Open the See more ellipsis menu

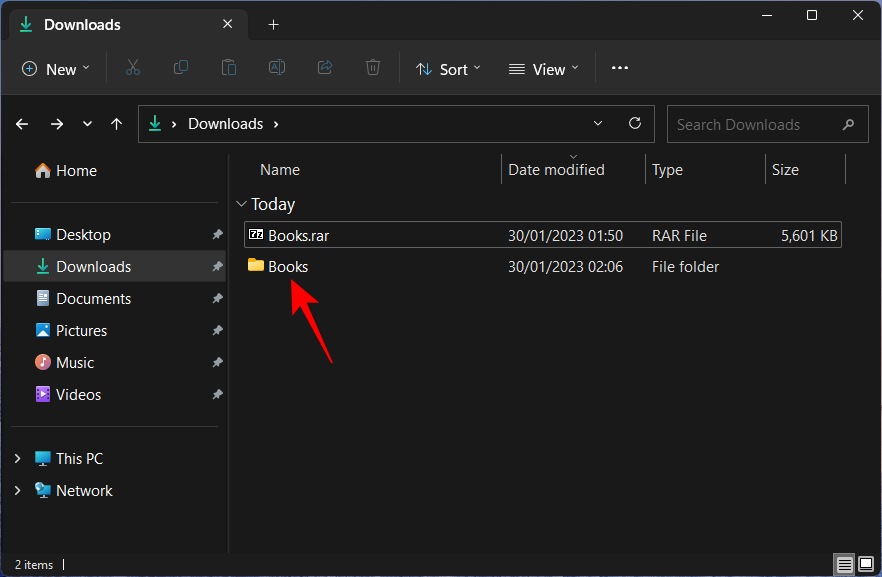pyautogui.click(x=620, y=68)
